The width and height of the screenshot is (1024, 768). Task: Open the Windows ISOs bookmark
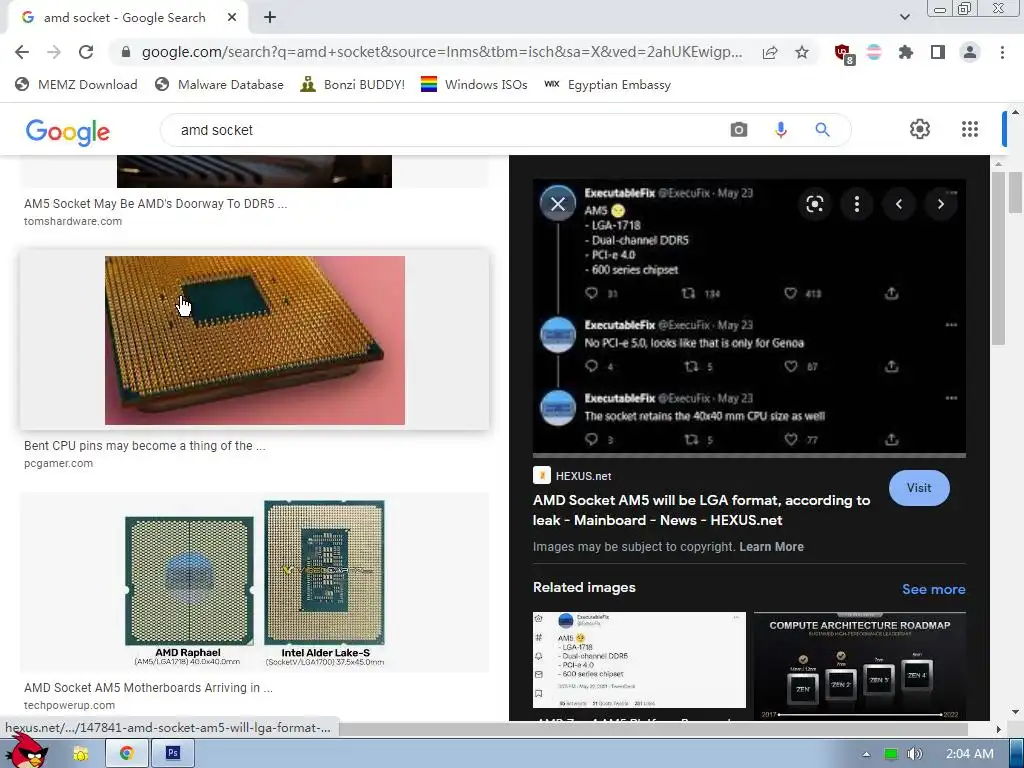(474, 85)
